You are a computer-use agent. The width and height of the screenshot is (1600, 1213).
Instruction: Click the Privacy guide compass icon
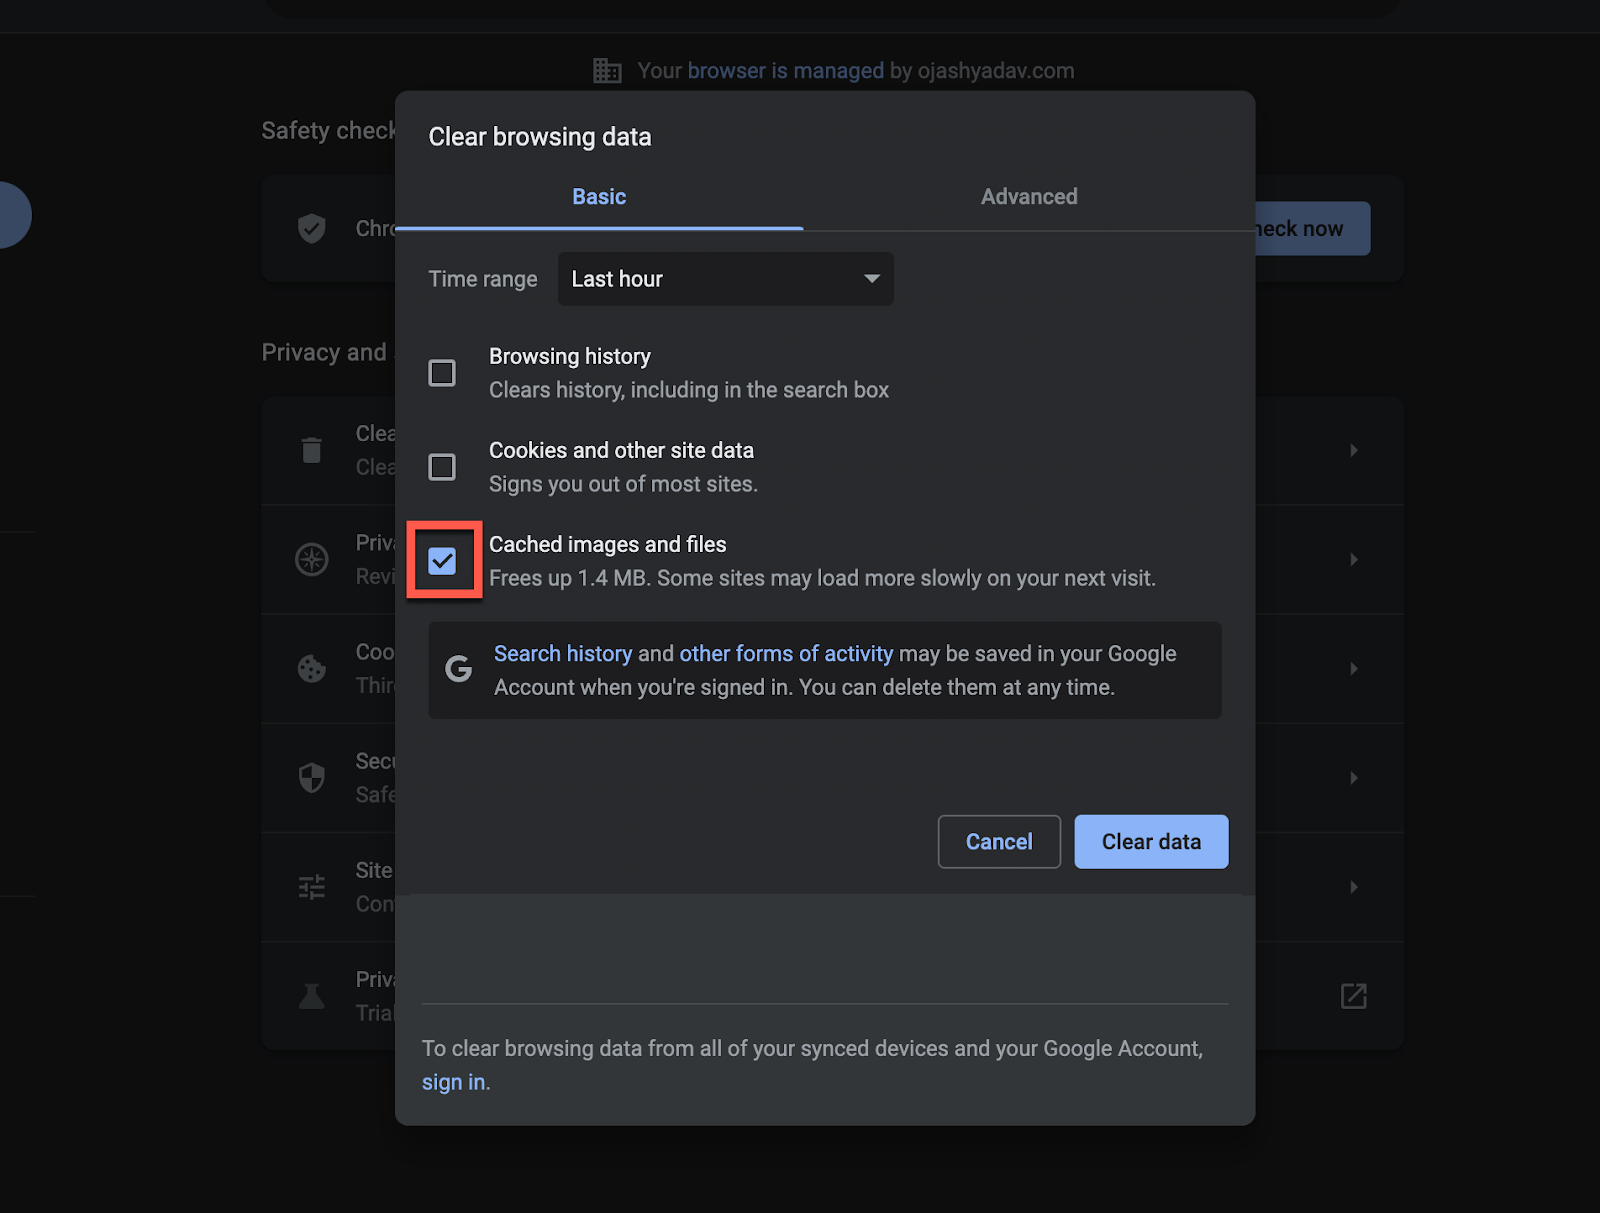point(312,559)
